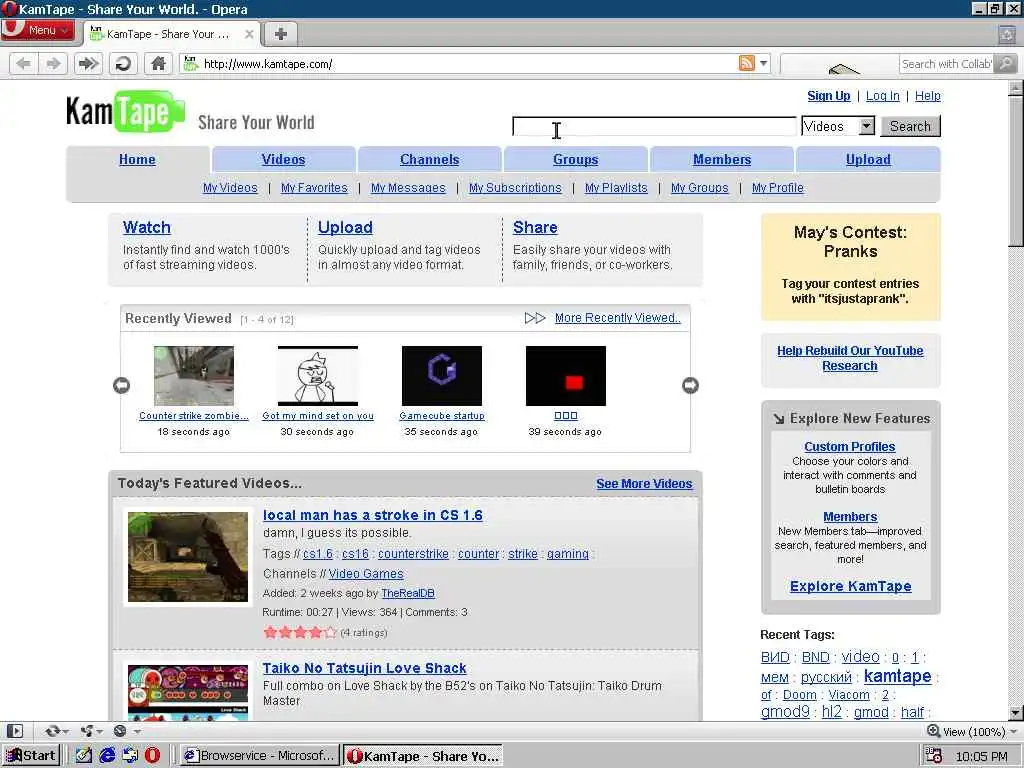The image size is (1024, 768).
Task: Open the Videos tab
Action: click(283, 159)
